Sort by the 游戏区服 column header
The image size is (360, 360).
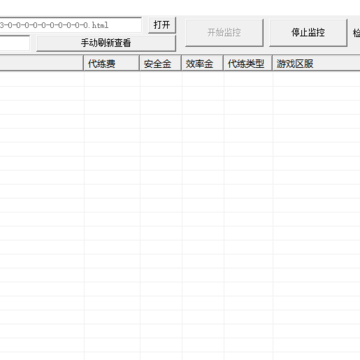pyautogui.click(x=316, y=63)
